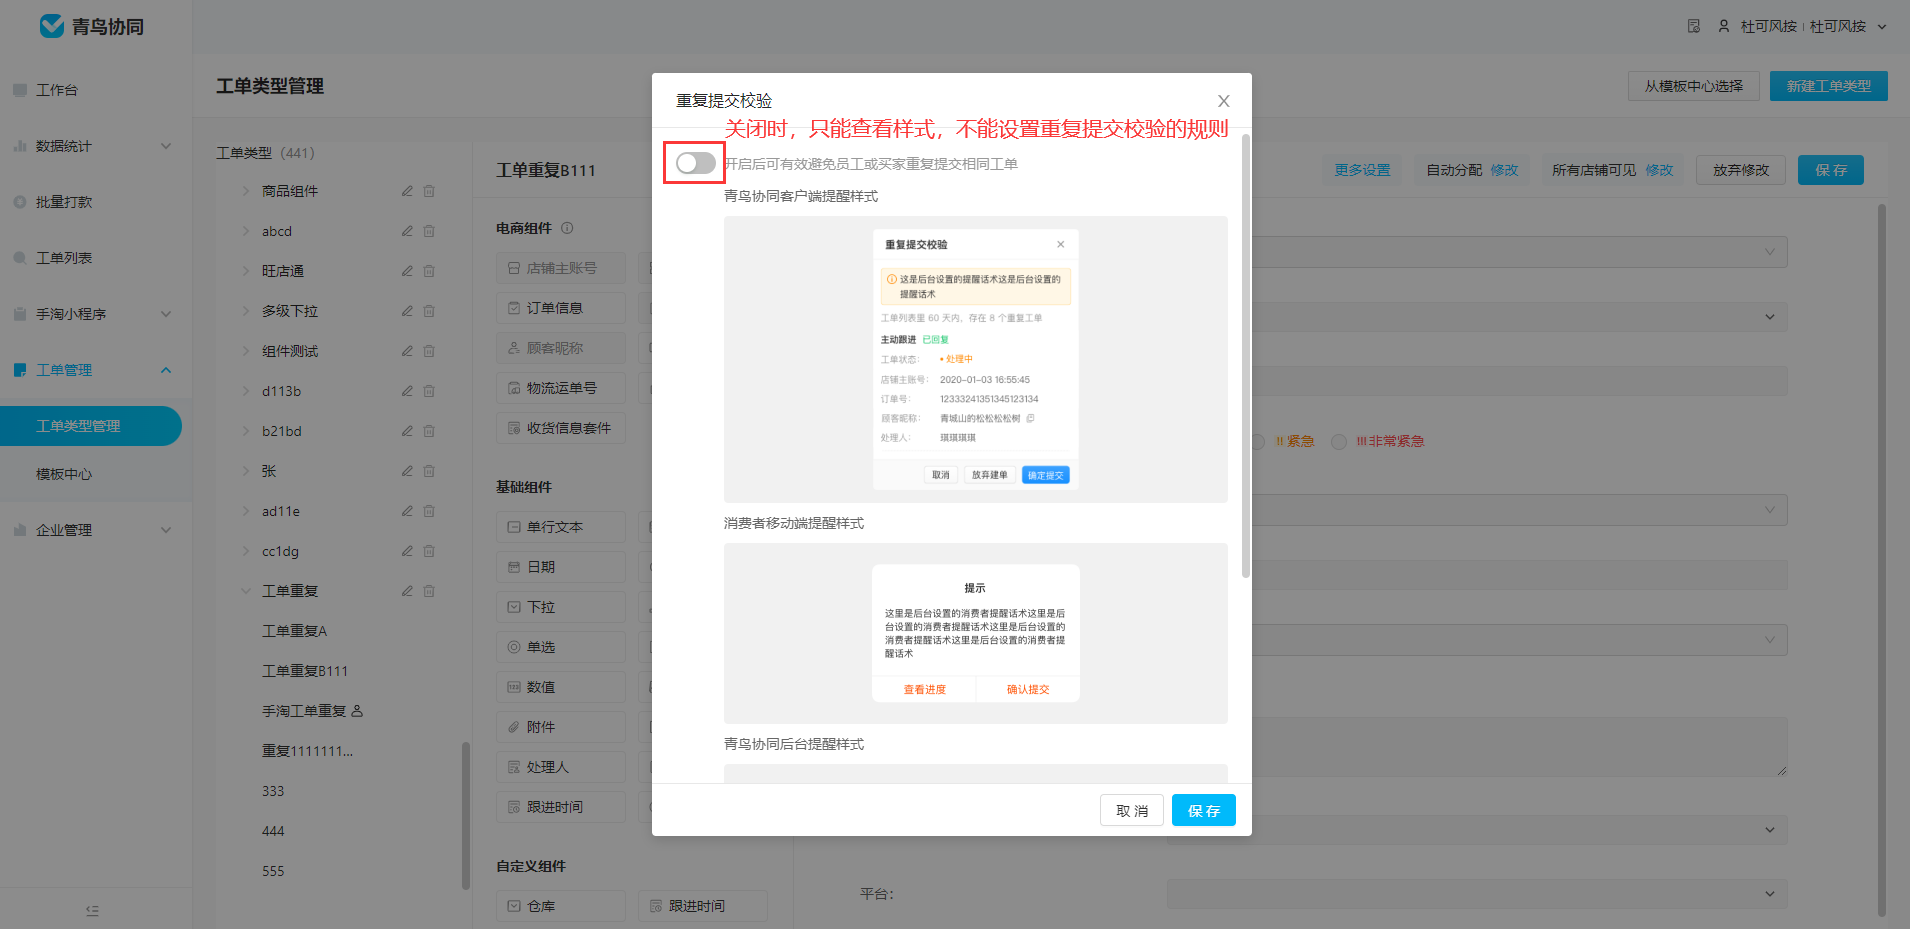Delete the 组件测试 trash icon
Screen dimensions: 1910x929
[429, 351]
